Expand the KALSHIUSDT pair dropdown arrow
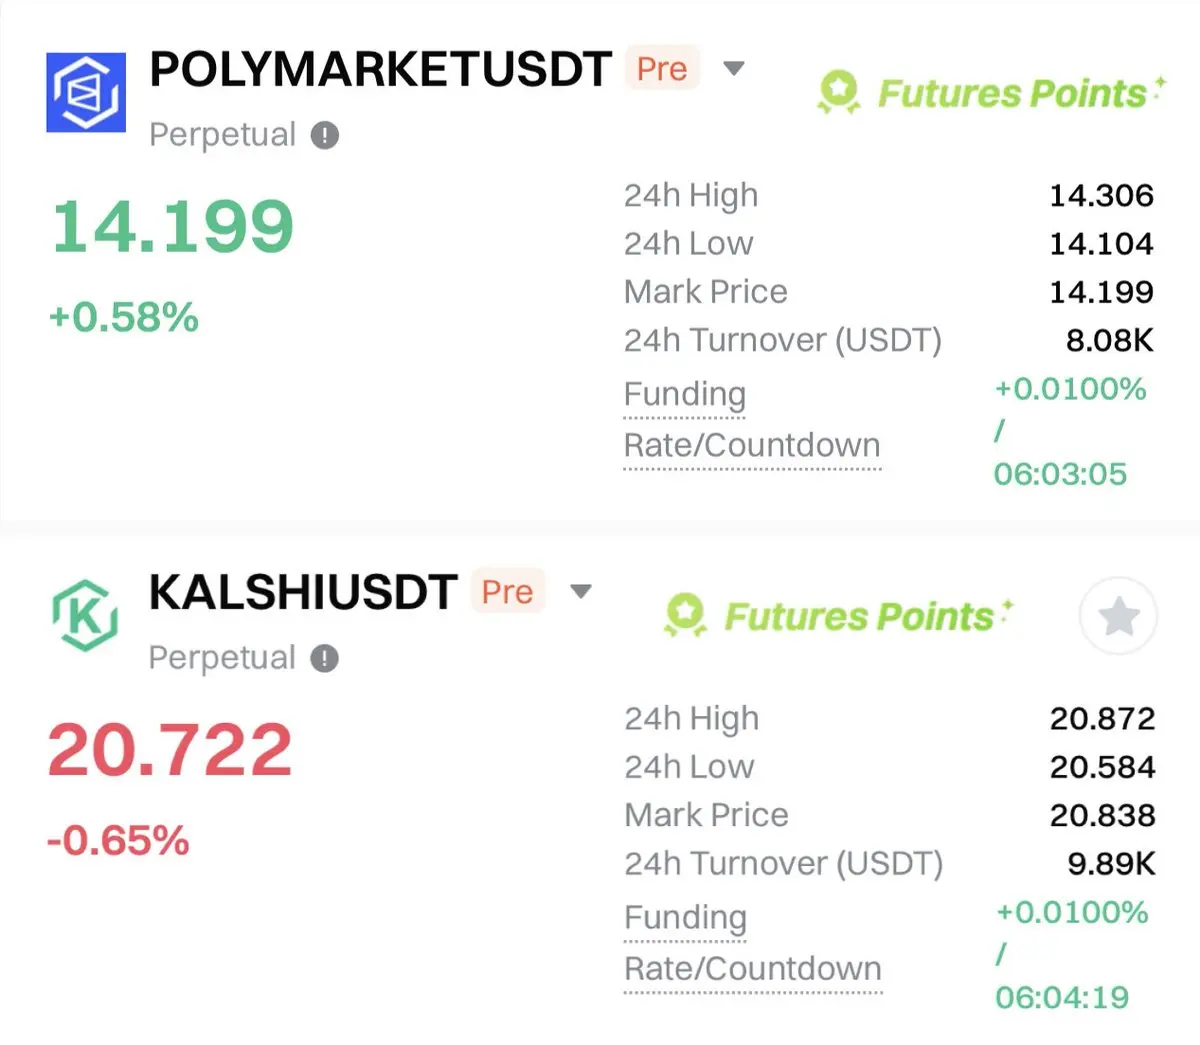Viewport: 1200px width, 1045px height. click(x=580, y=591)
